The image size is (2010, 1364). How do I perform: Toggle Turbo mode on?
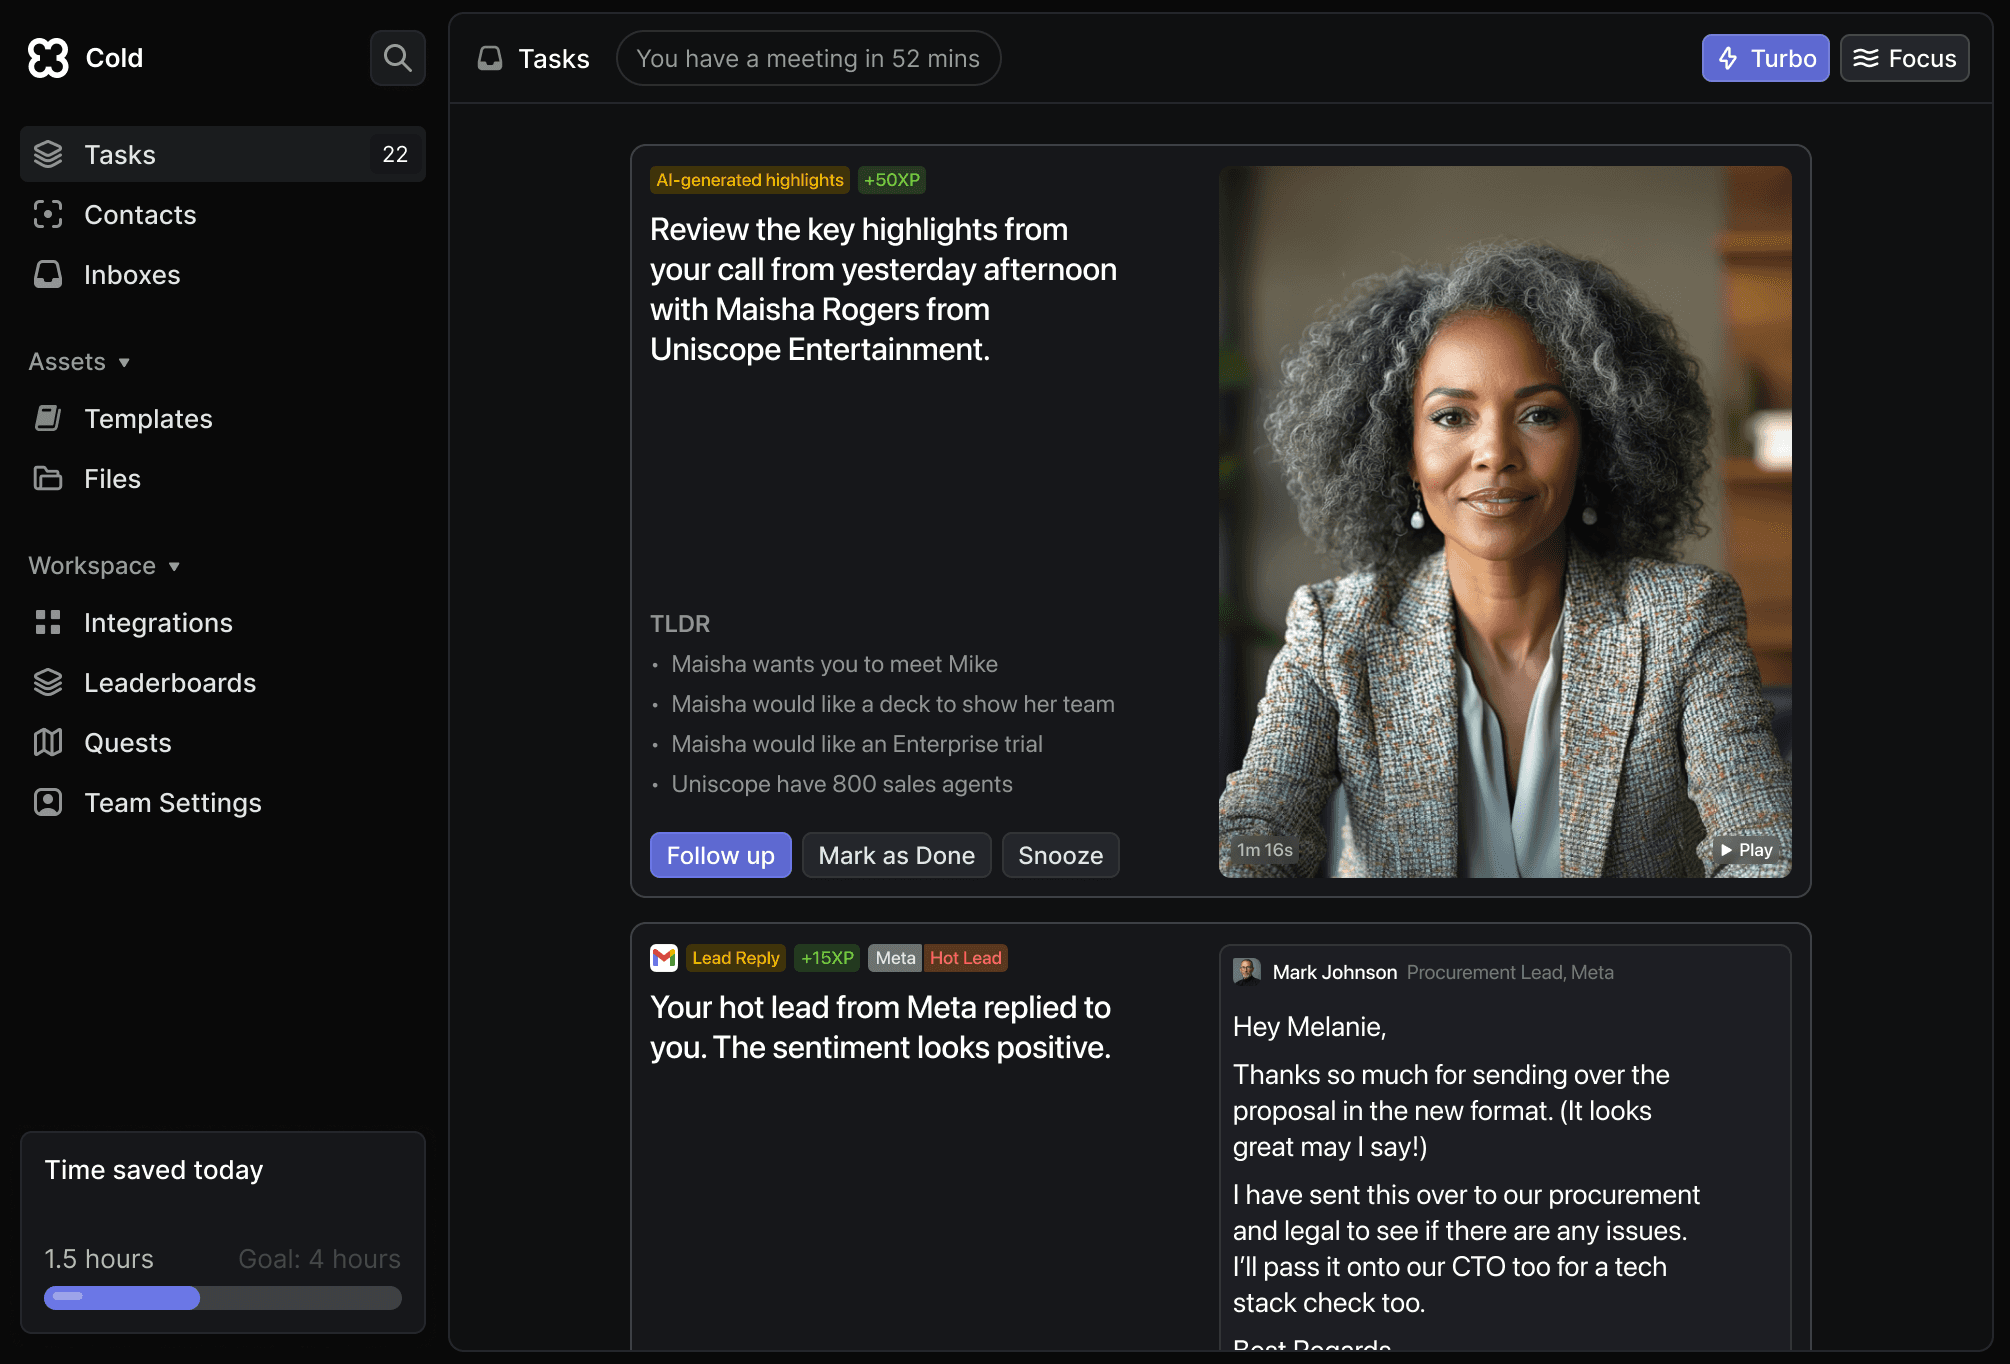1765,58
